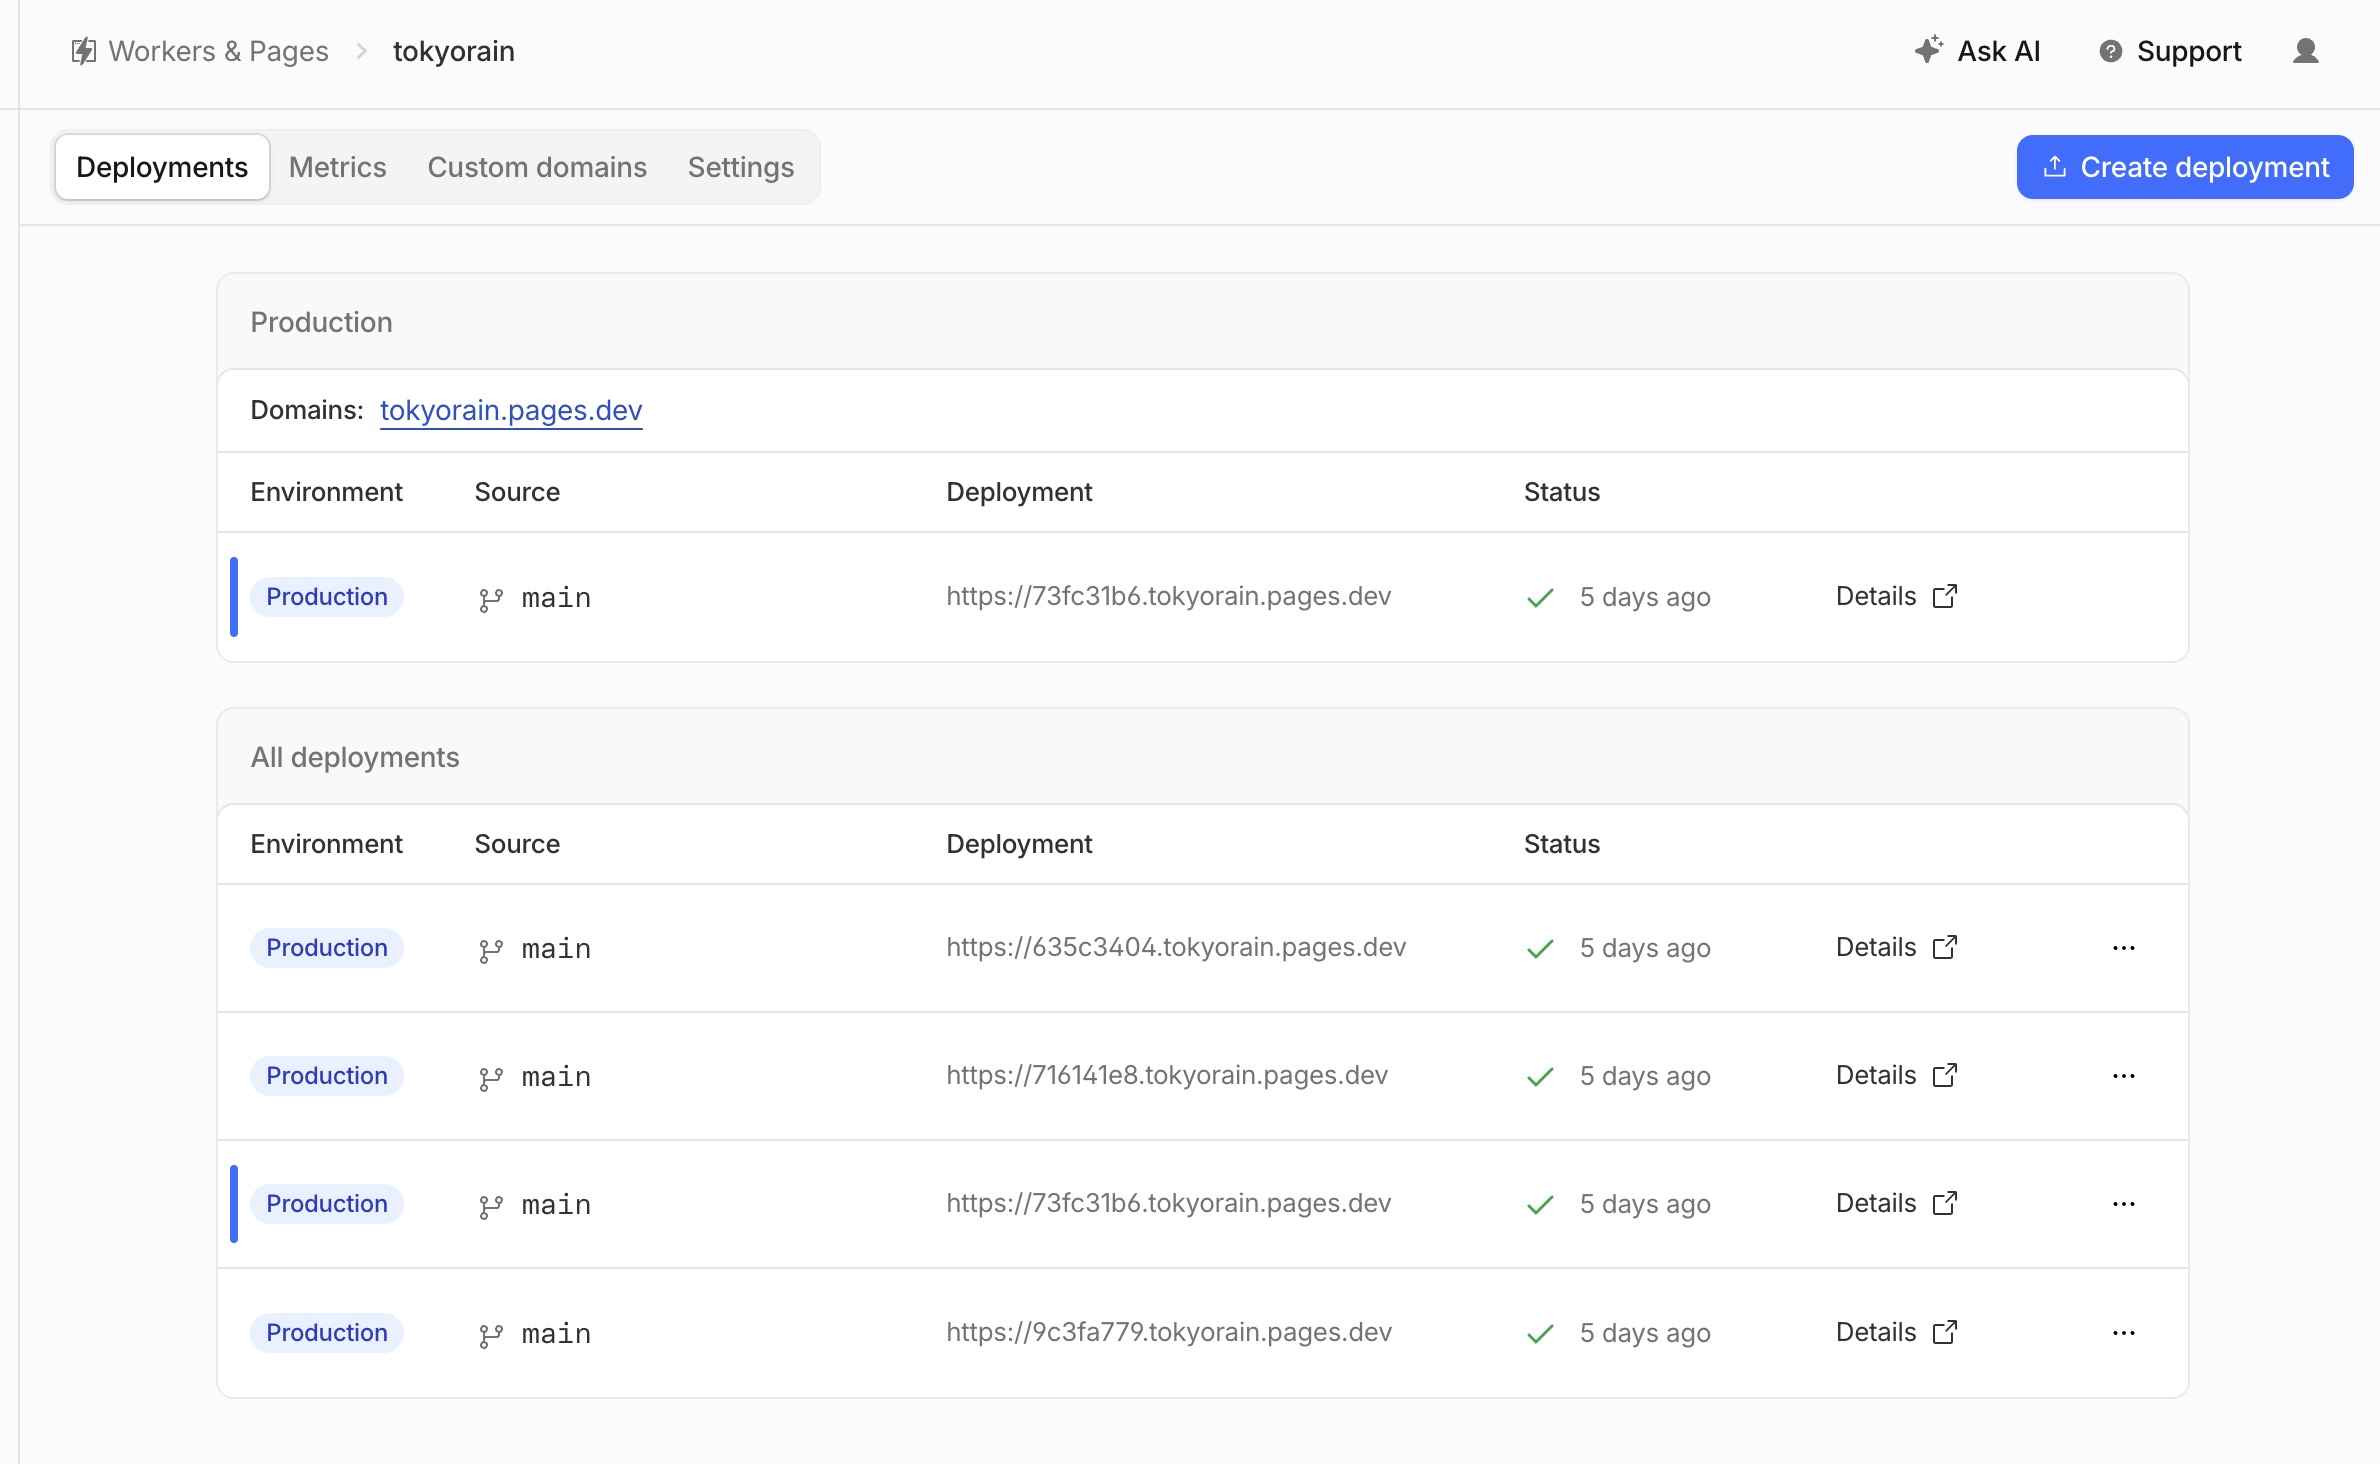Click the Status column header in the Production table
The image size is (2380, 1464).
pos(1561,492)
